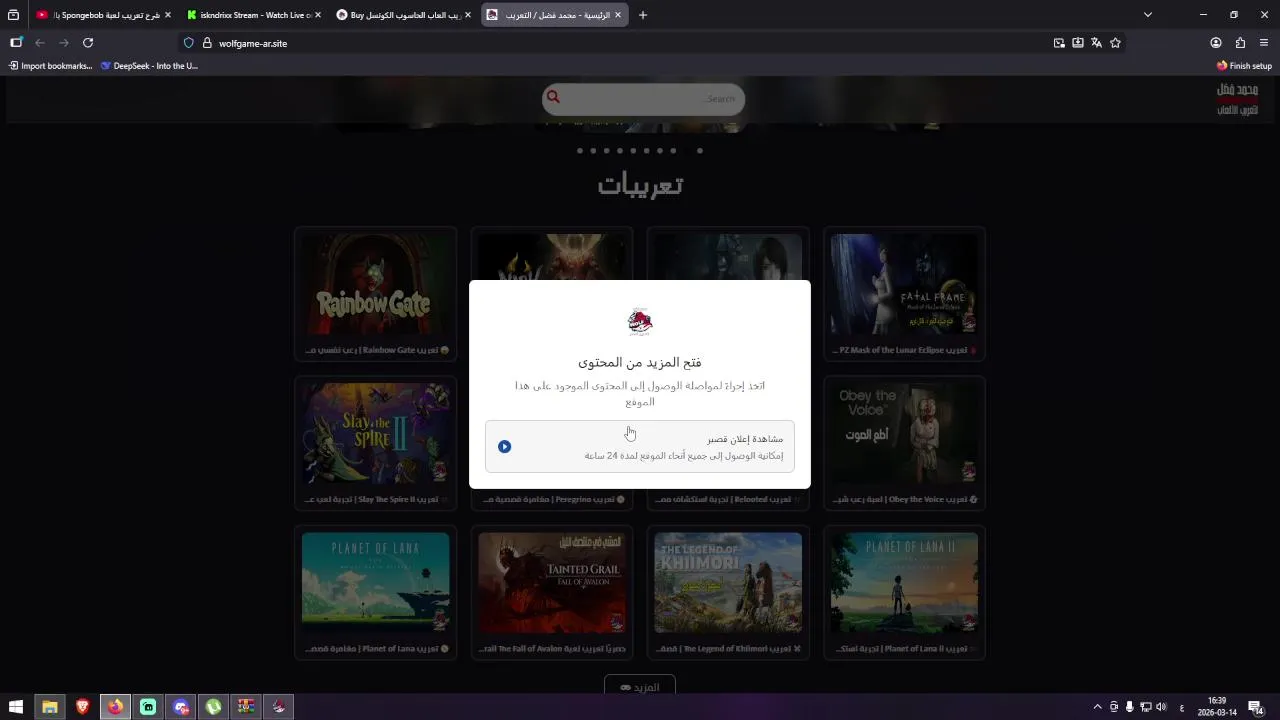Go back to the previous page
Viewport: 1280px width, 720px height.
point(40,43)
